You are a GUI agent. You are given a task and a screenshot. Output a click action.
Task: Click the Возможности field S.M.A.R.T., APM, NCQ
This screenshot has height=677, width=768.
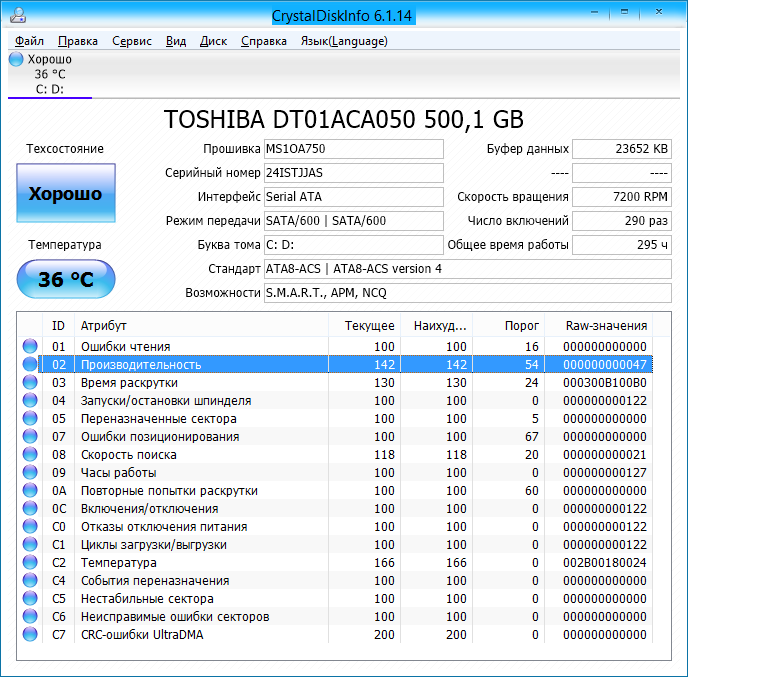pos(468,293)
